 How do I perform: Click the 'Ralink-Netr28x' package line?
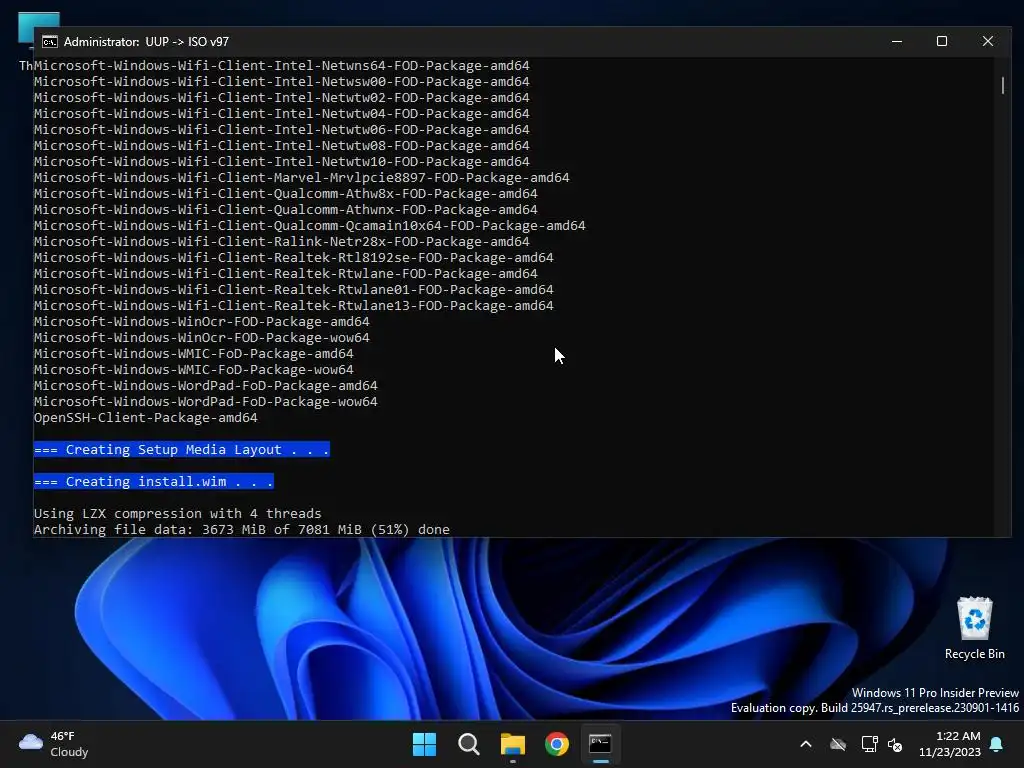(281, 242)
